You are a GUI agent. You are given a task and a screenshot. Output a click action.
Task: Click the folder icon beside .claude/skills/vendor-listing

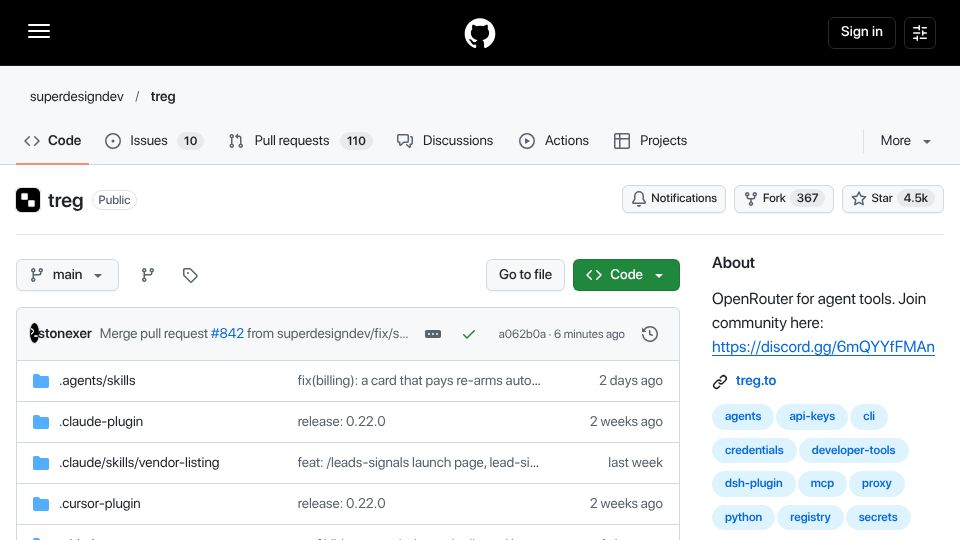pyautogui.click(x=40, y=463)
